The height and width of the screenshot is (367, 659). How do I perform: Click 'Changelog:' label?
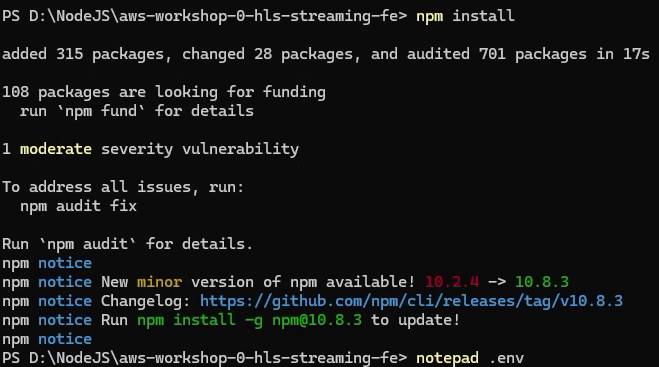coord(145,301)
